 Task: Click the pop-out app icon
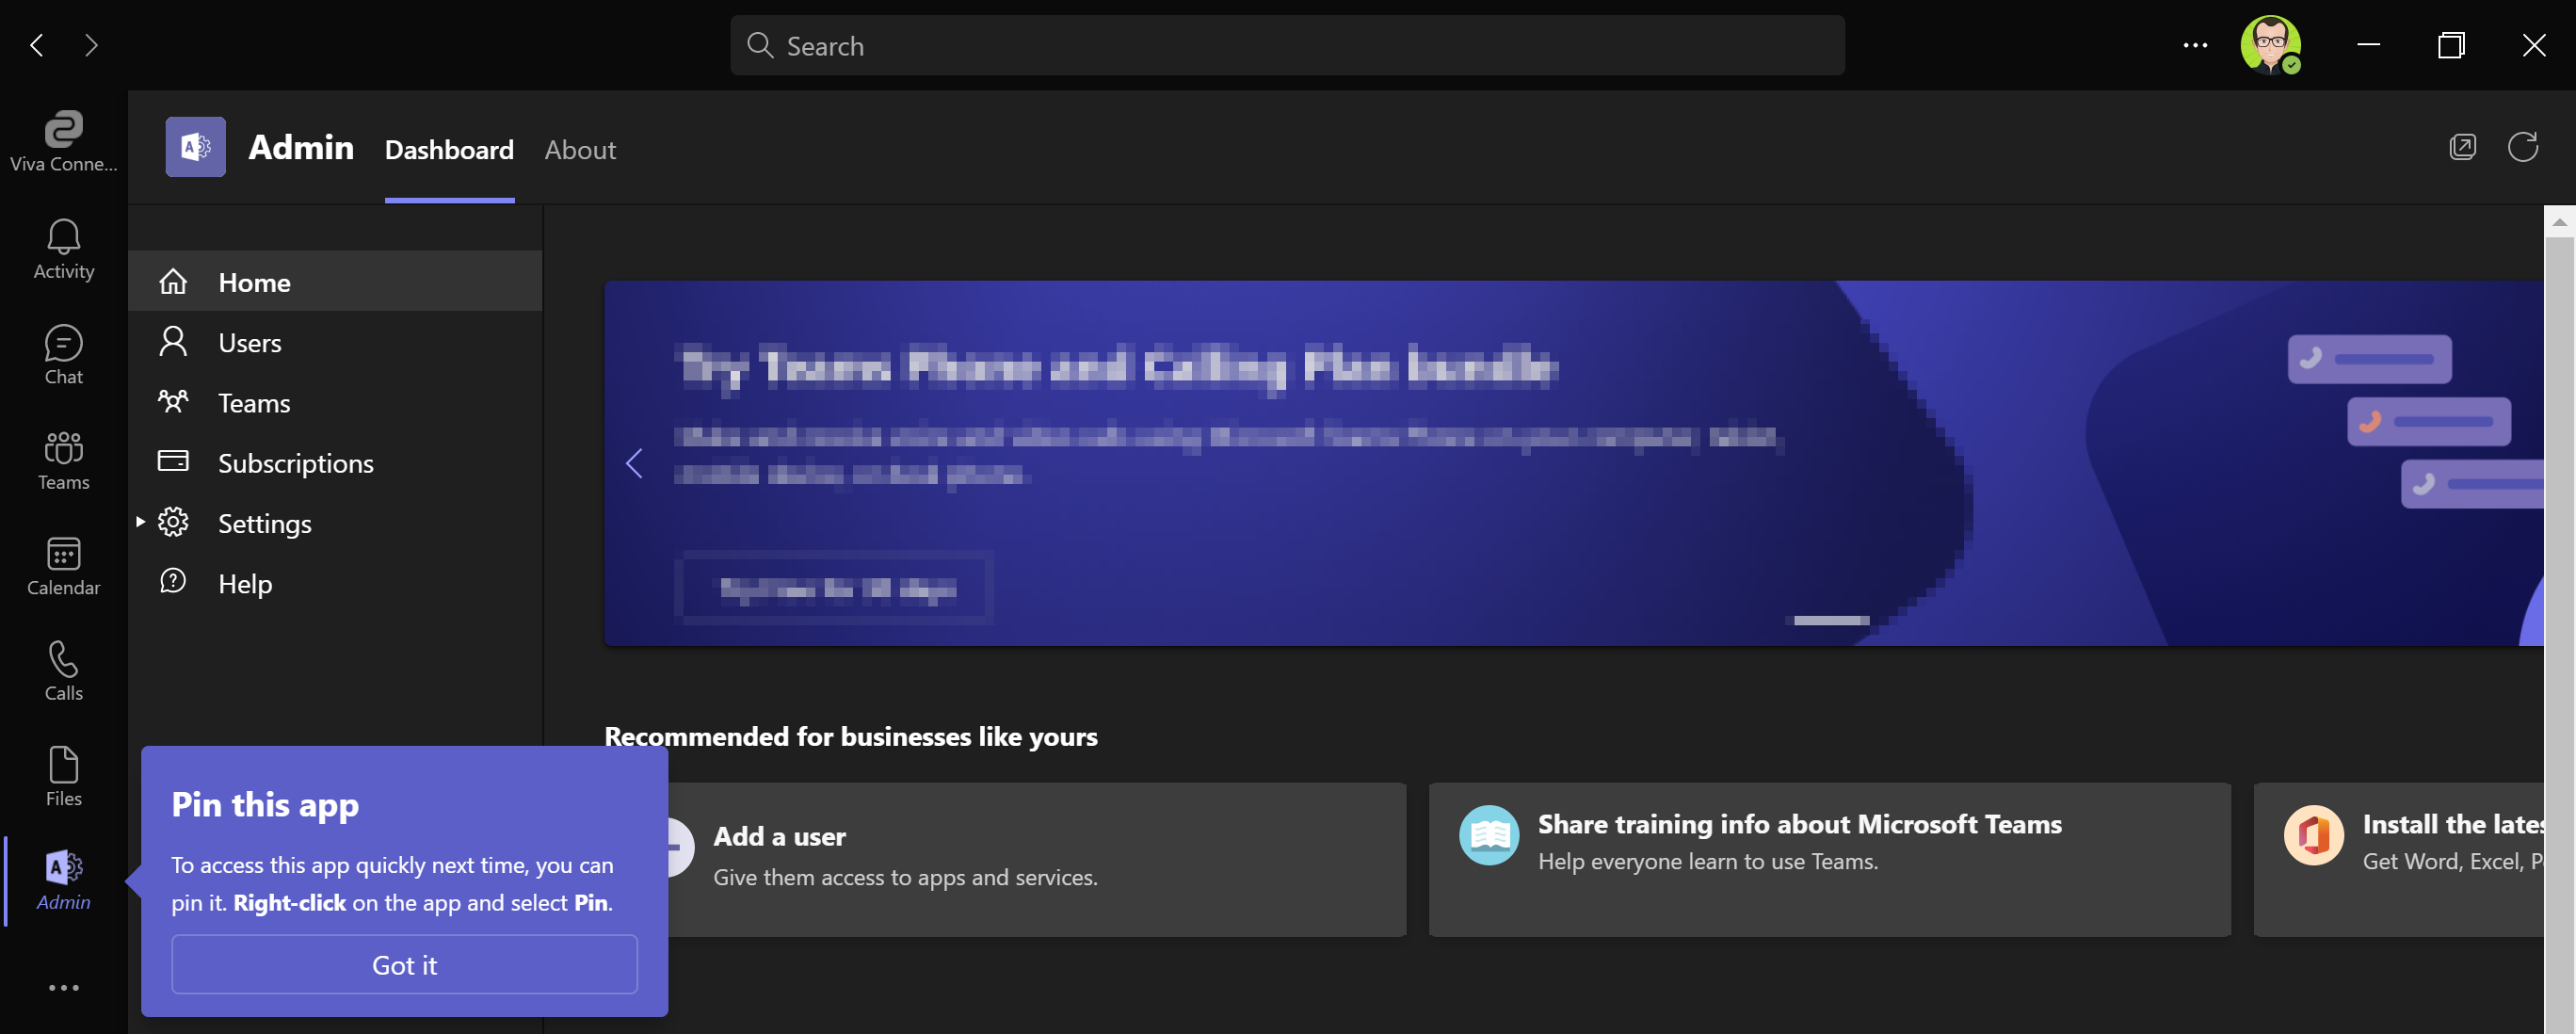point(2462,147)
